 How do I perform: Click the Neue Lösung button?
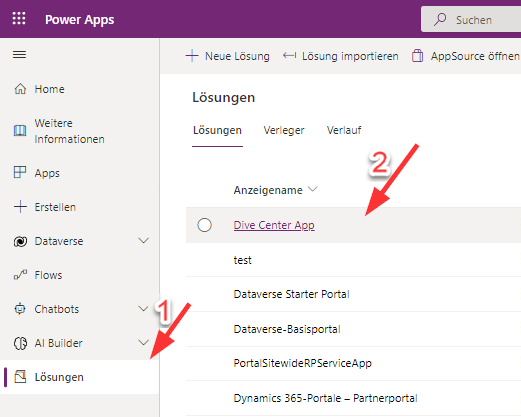coord(228,56)
